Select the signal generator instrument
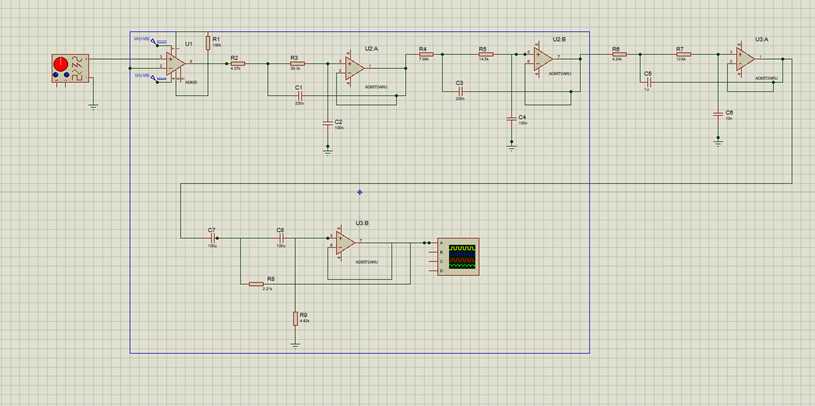 [x=70, y=68]
